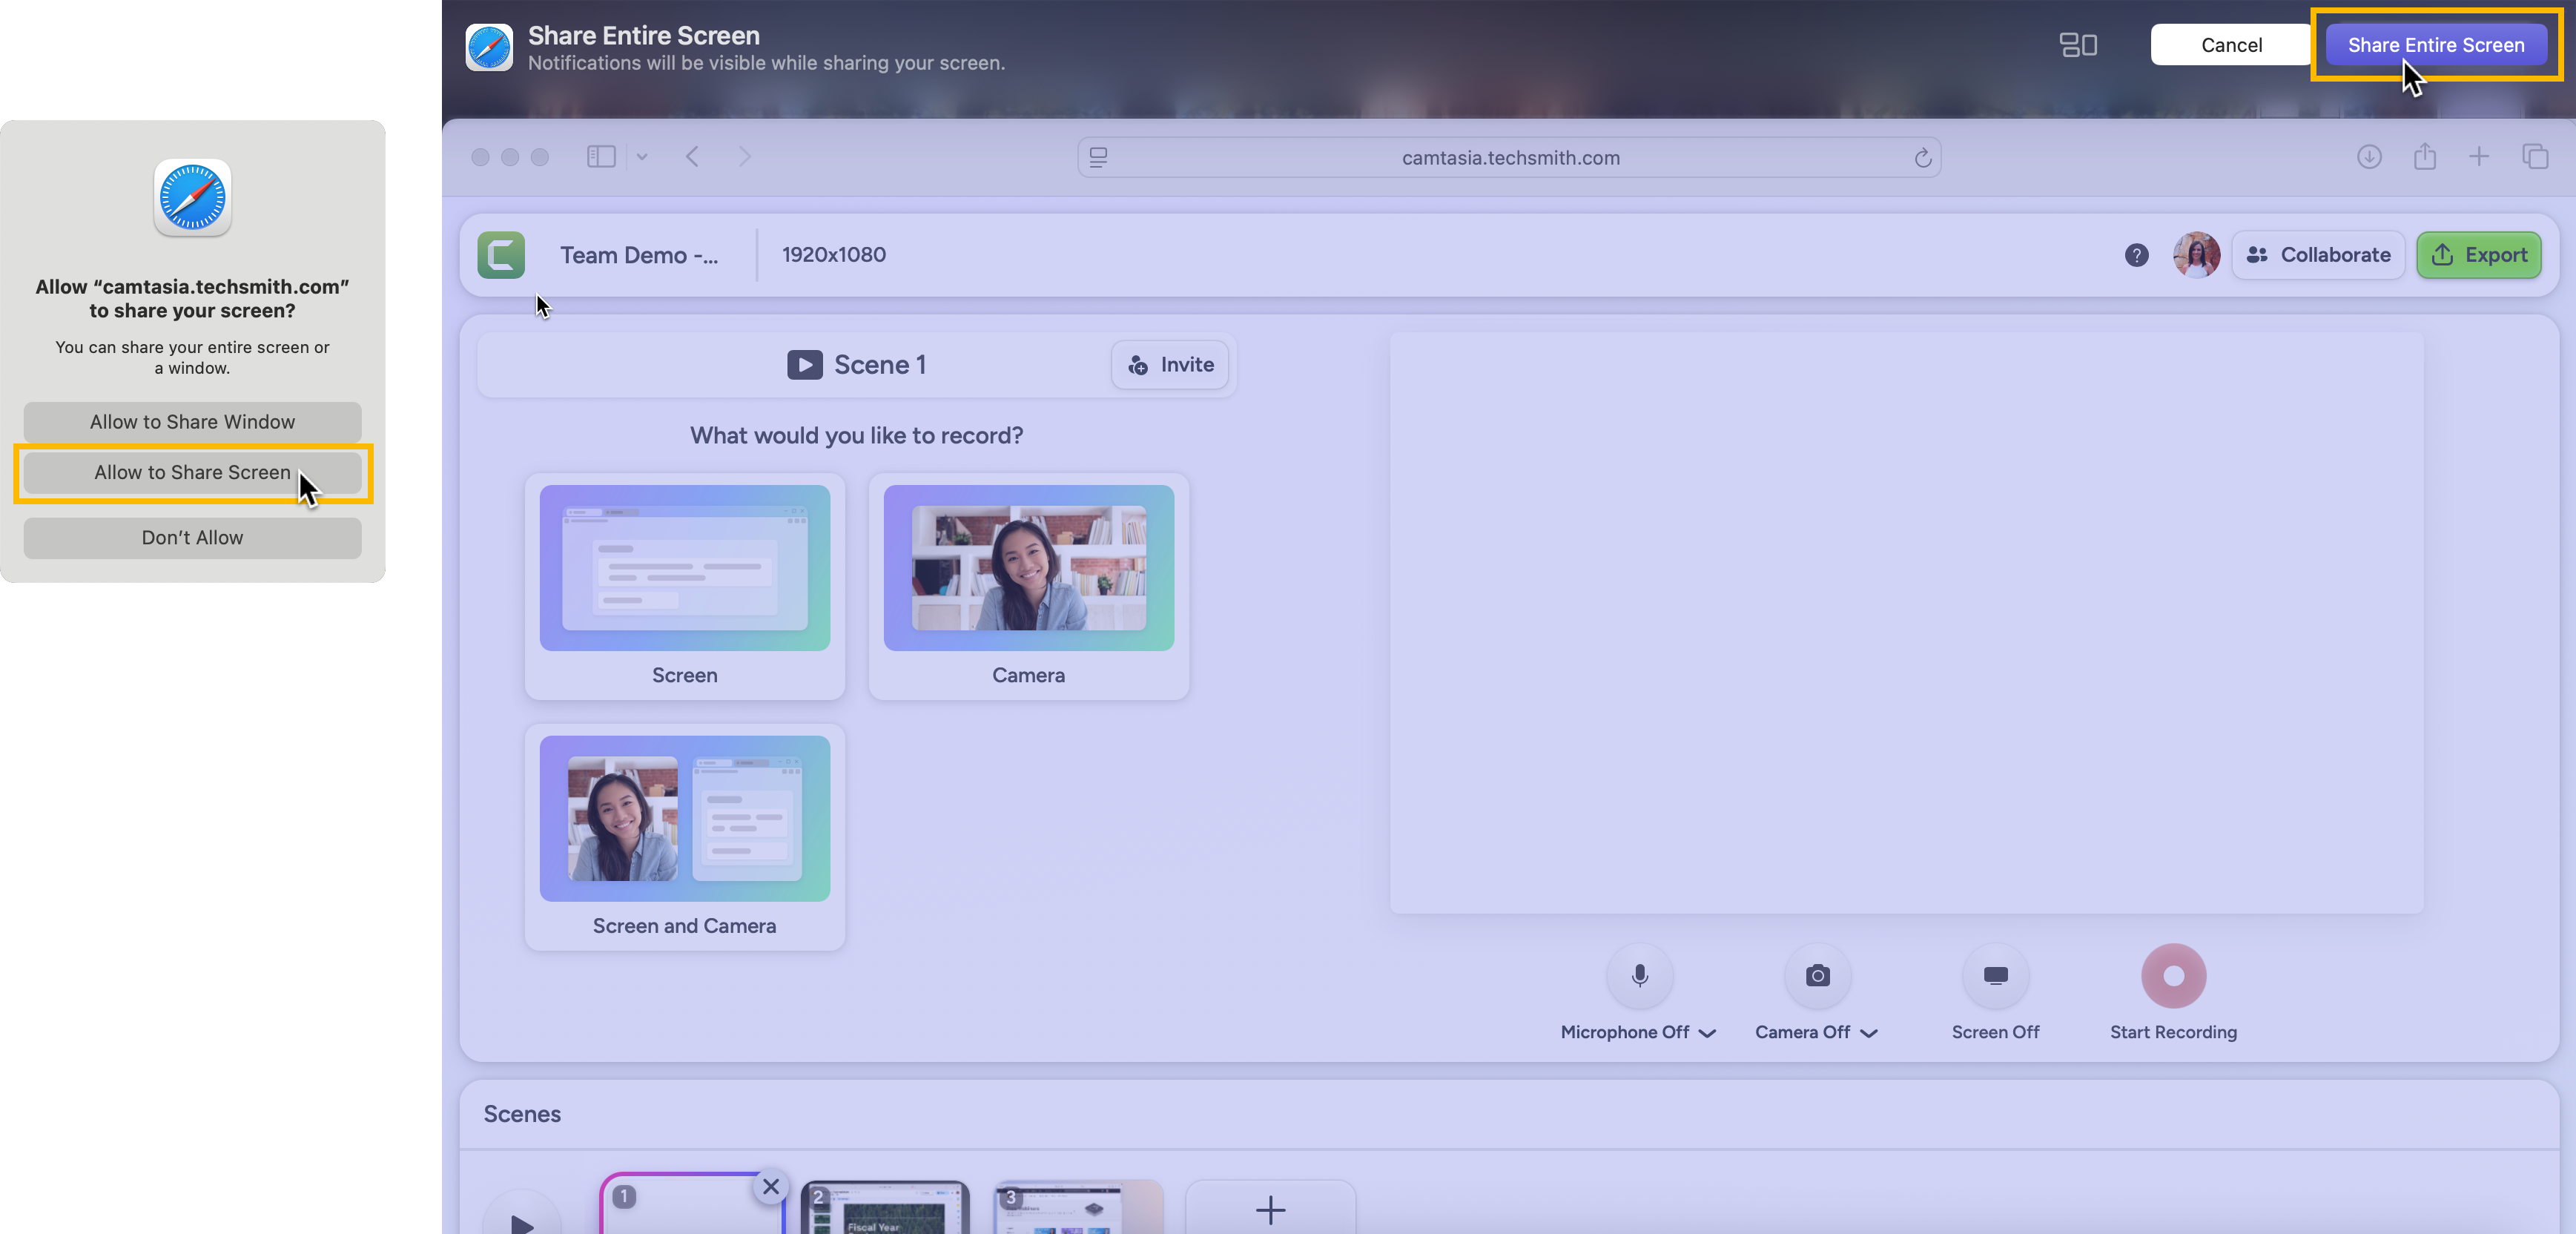
Task: Show Safari tab overview
Action: [2535, 157]
